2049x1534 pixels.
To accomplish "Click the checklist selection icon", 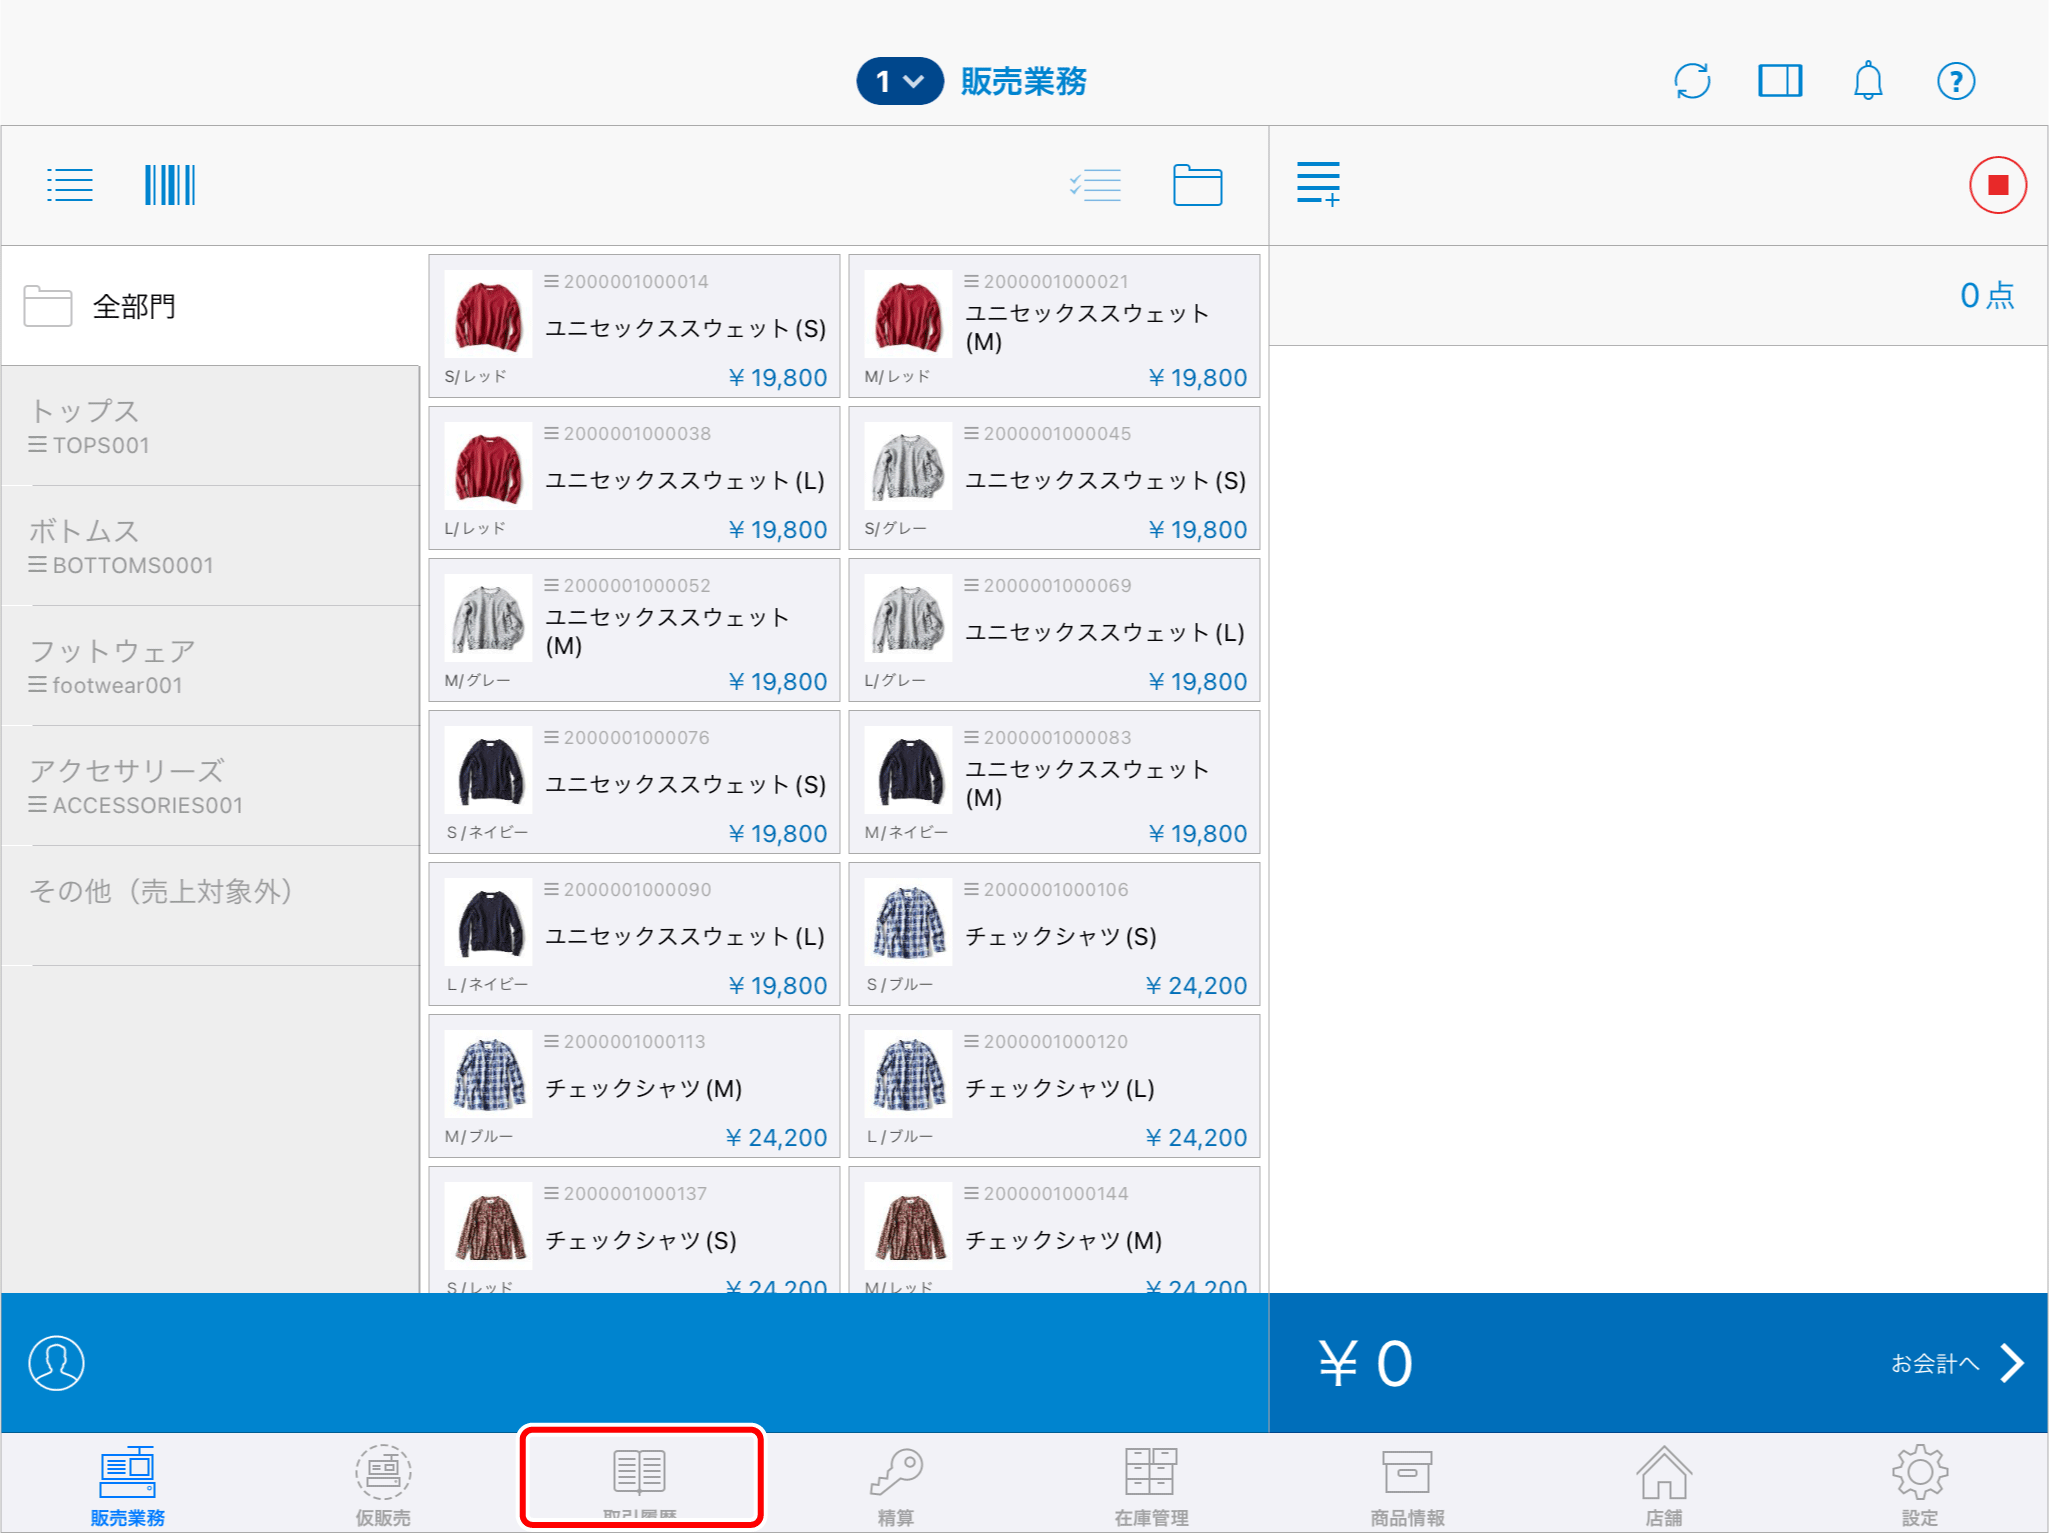I will click(x=1095, y=186).
